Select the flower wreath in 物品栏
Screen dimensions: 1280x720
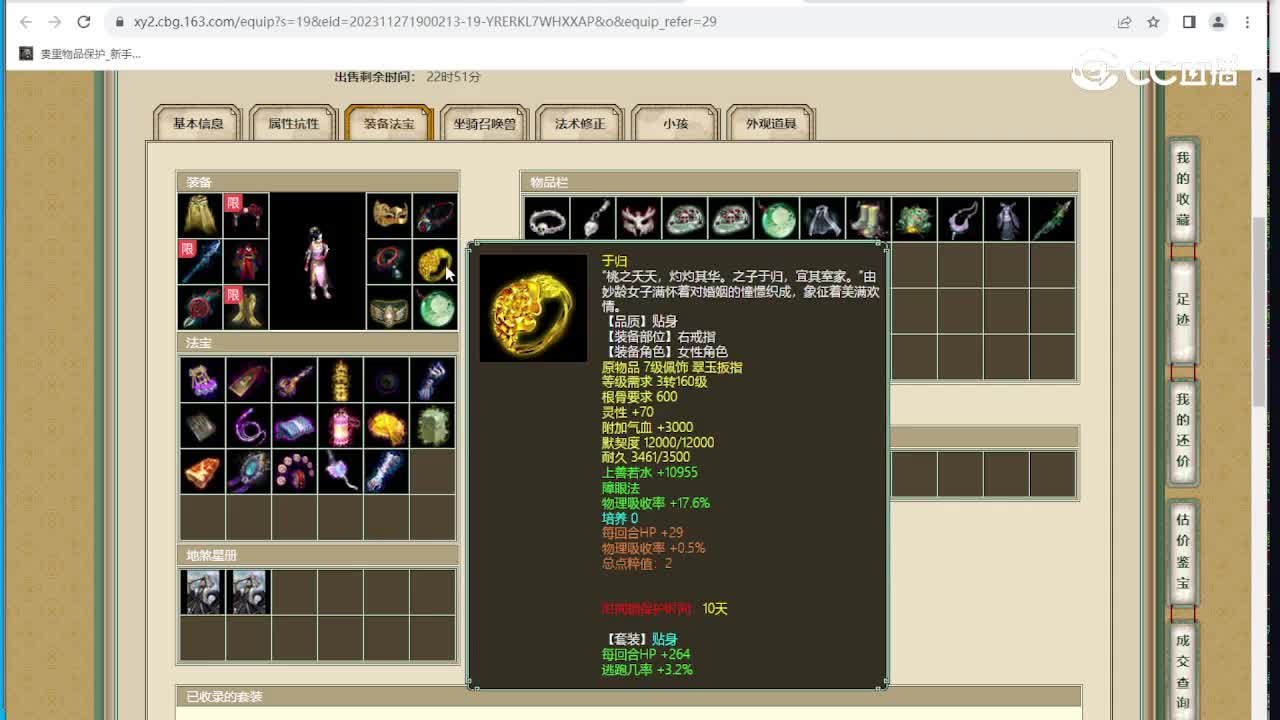coord(915,219)
